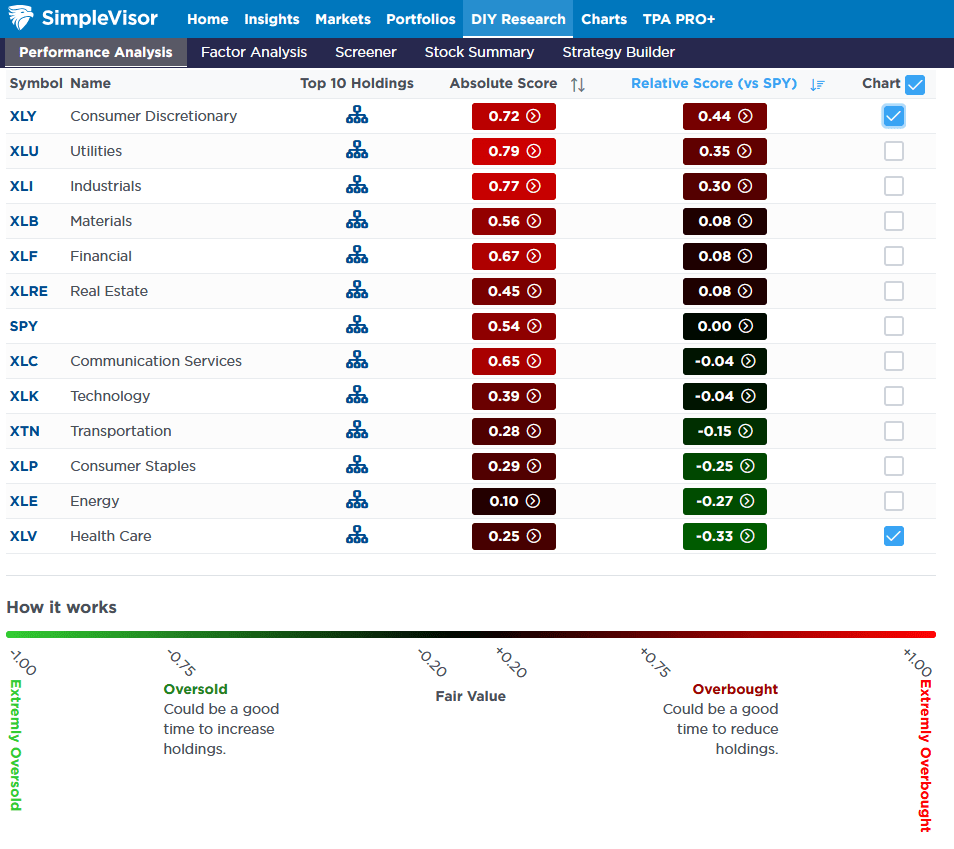Click holdings icon for Health Care XLV
Viewport: 954px width, 849px height.
[357, 536]
